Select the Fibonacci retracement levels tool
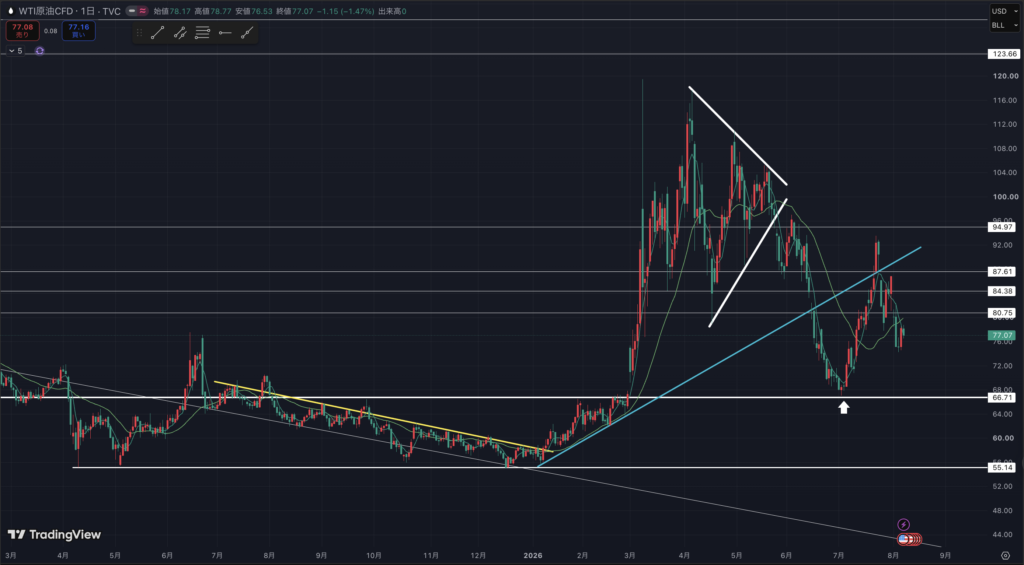Image resolution: width=1024 pixels, height=565 pixels. click(202, 33)
